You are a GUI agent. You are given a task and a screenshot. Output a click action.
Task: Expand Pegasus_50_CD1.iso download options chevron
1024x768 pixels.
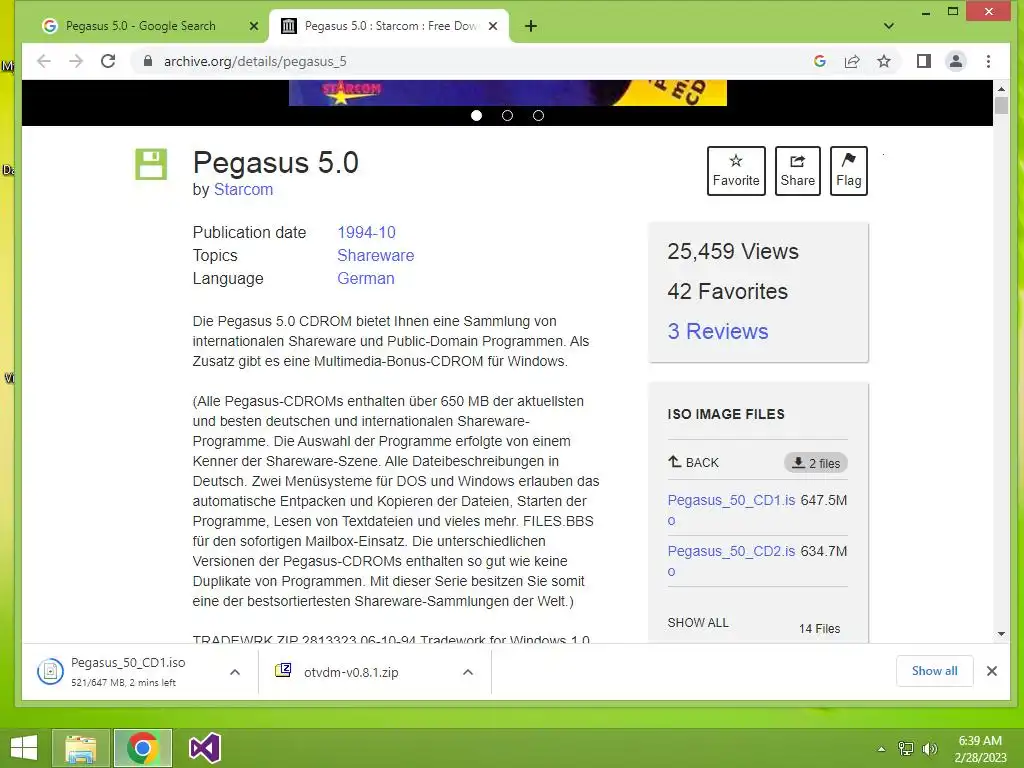pyautogui.click(x=235, y=672)
